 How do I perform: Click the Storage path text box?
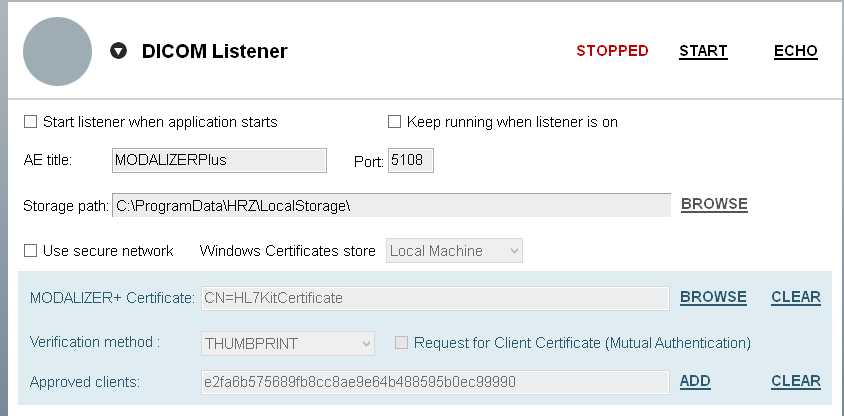[390, 205]
